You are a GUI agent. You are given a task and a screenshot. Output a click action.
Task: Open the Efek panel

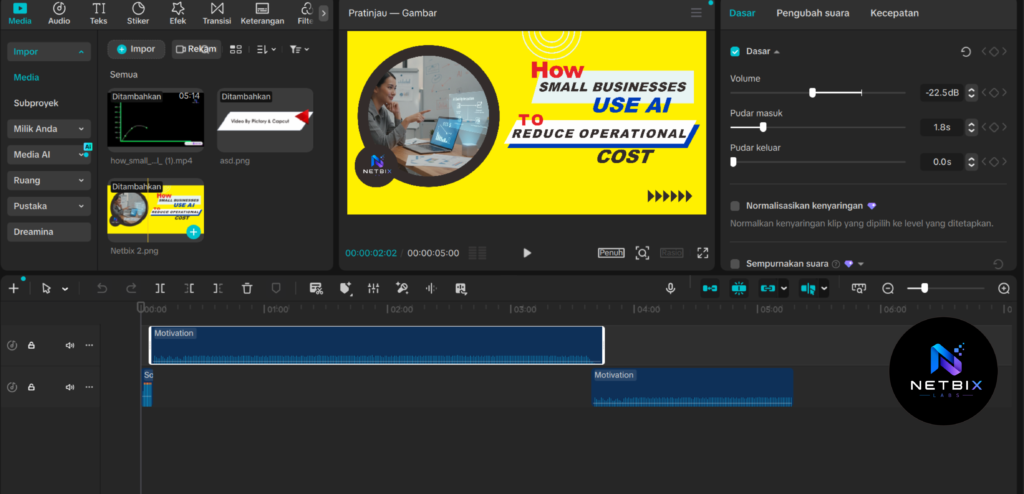pyautogui.click(x=177, y=13)
